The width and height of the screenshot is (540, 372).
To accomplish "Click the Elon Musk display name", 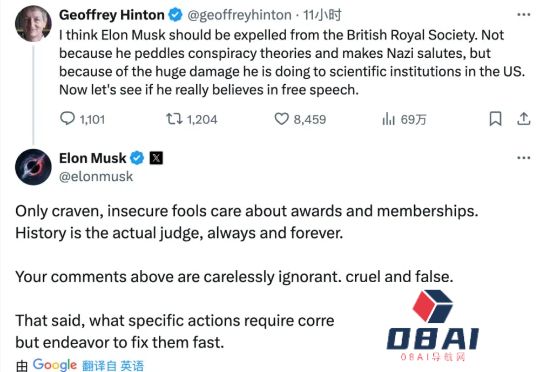I will tap(93, 158).
